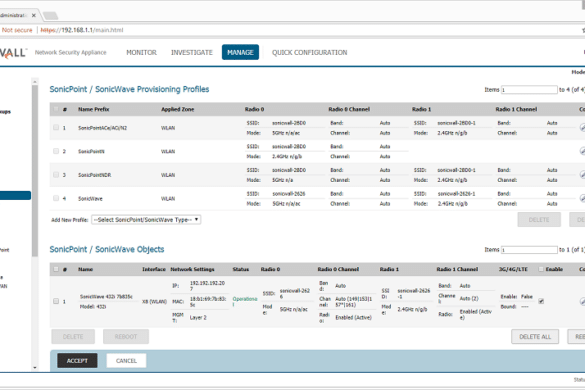The height and width of the screenshot is (390, 585).
Task: Click the Applied Zone column header
Action: coord(178,109)
